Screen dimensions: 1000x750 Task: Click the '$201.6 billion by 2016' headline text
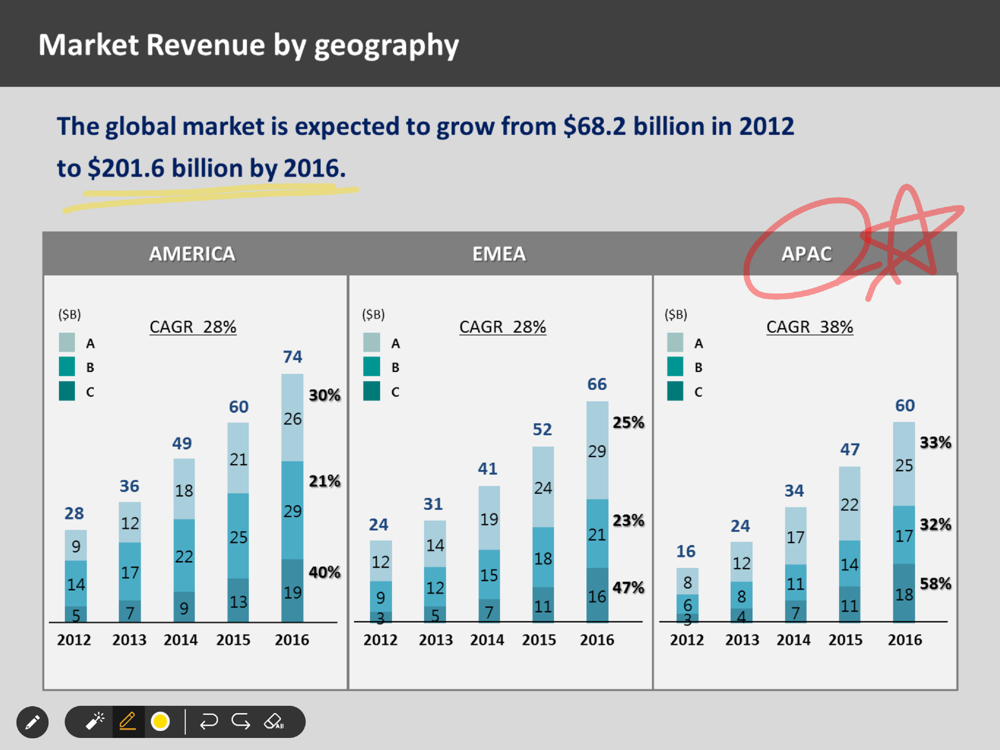tap(215, 168)
